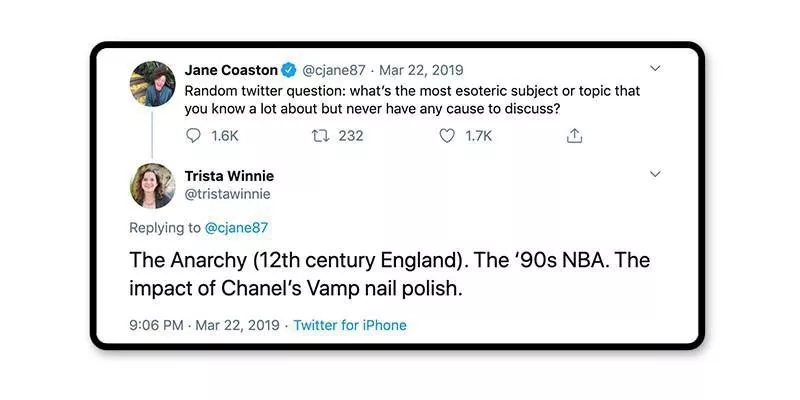800x400 pixels.
Task: Click the 1.7K likes count
Action: [x=479, y=136]
